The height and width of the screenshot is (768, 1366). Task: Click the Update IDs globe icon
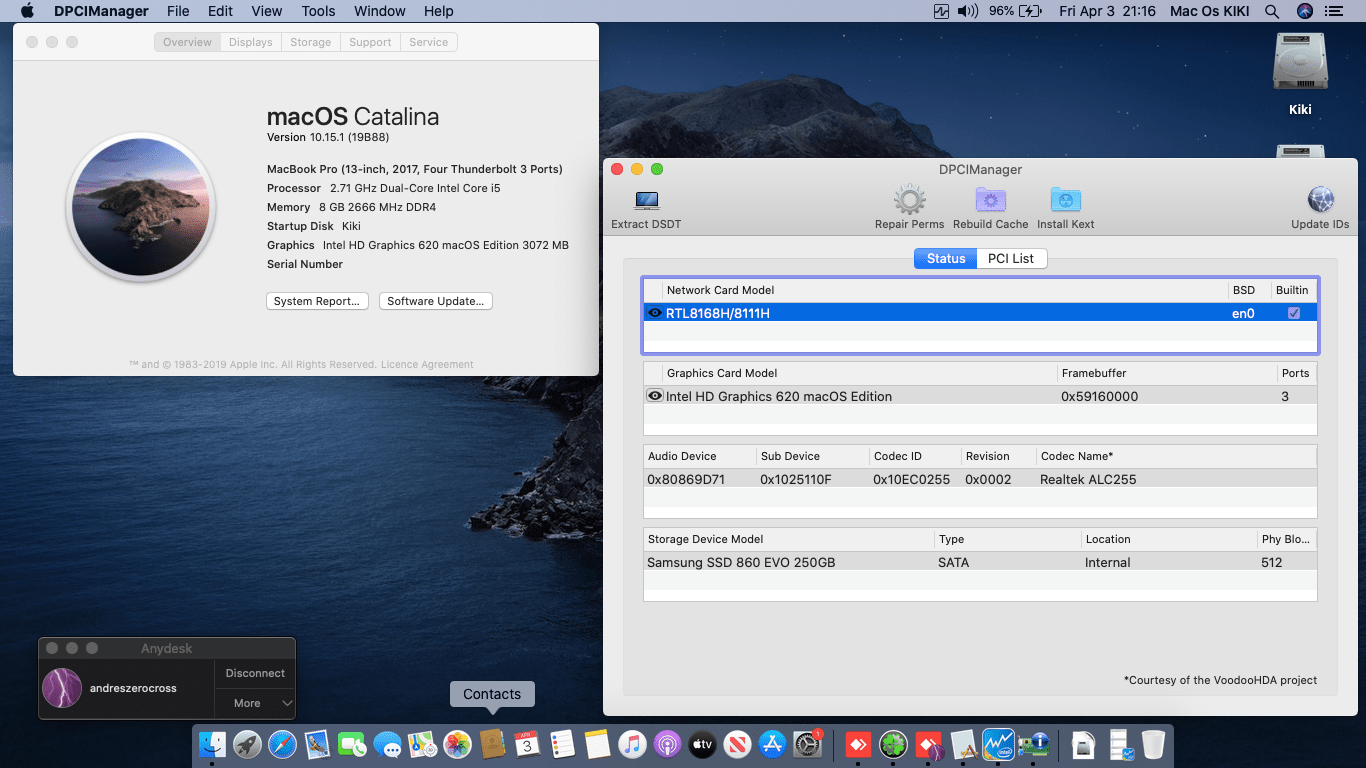1320,200
